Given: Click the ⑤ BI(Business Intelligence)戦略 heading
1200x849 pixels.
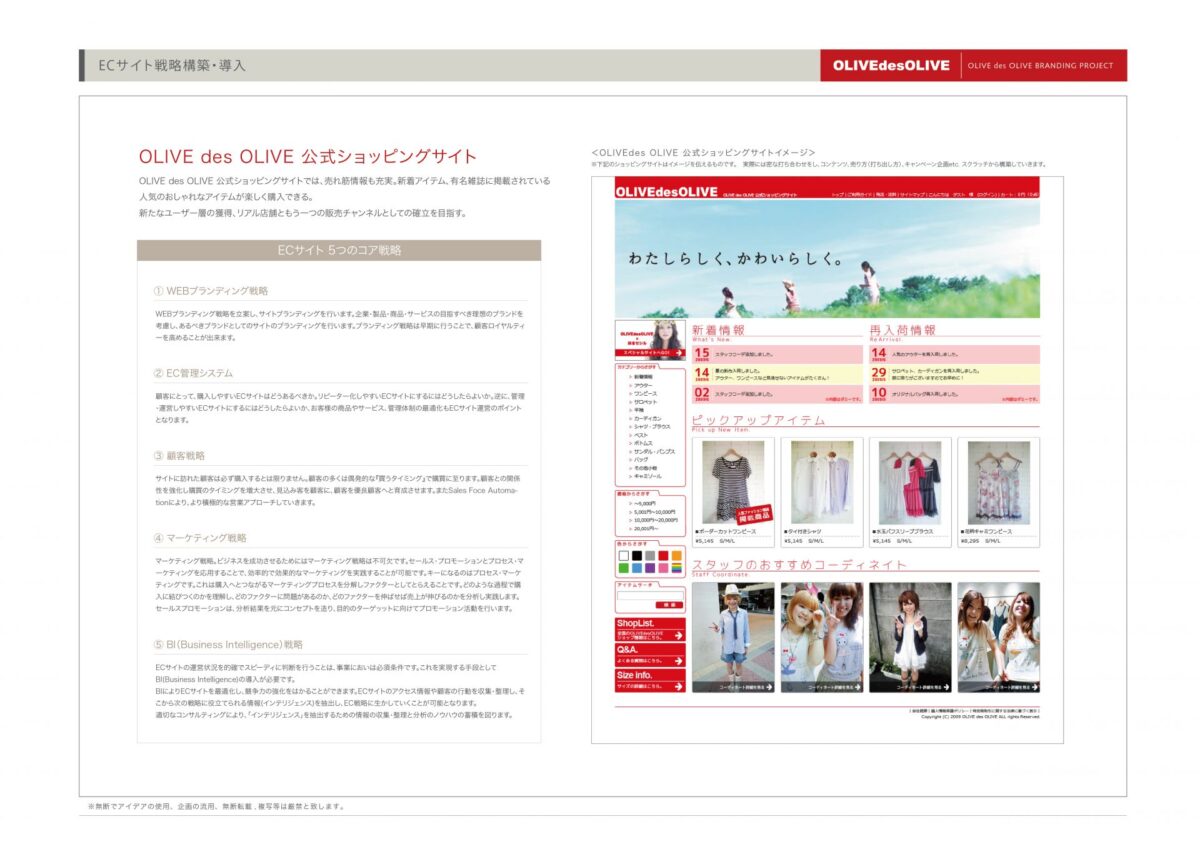Looking at the screenshot, I should coord(228,645).
